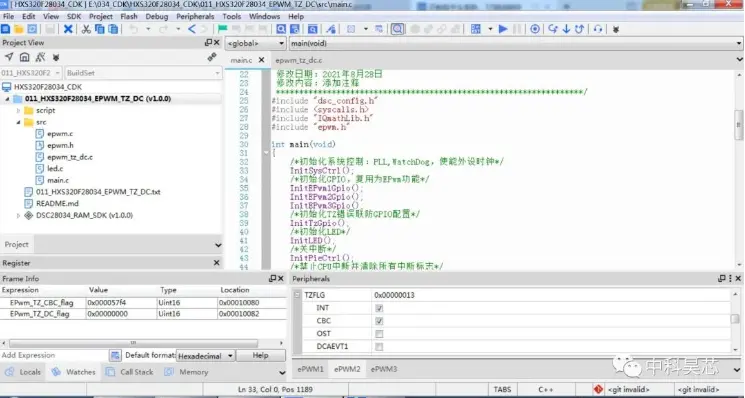Toggle the DCAEVT1 checkbox
This screenshot has height=398, width=745.
click(379, 347)
